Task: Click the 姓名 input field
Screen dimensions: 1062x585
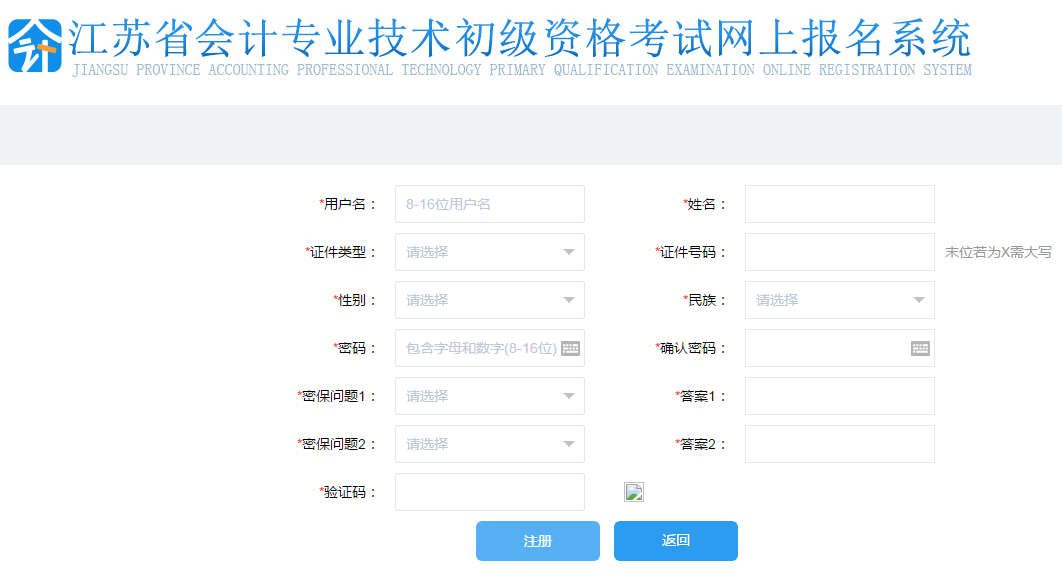Action: tap(839, 204)
